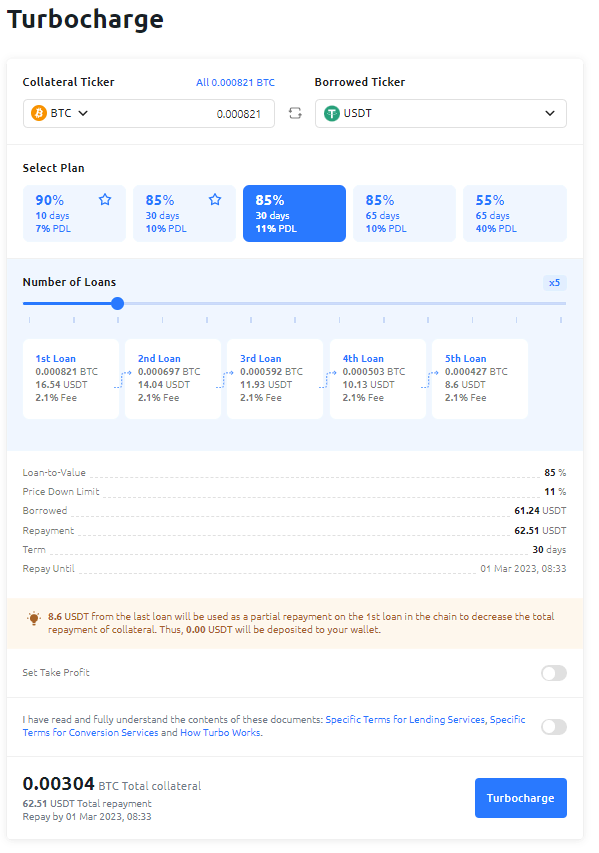This screenshot has height=853, width=599.
Task: Click the lightbulb hint icon
Action: coord(34,618)
